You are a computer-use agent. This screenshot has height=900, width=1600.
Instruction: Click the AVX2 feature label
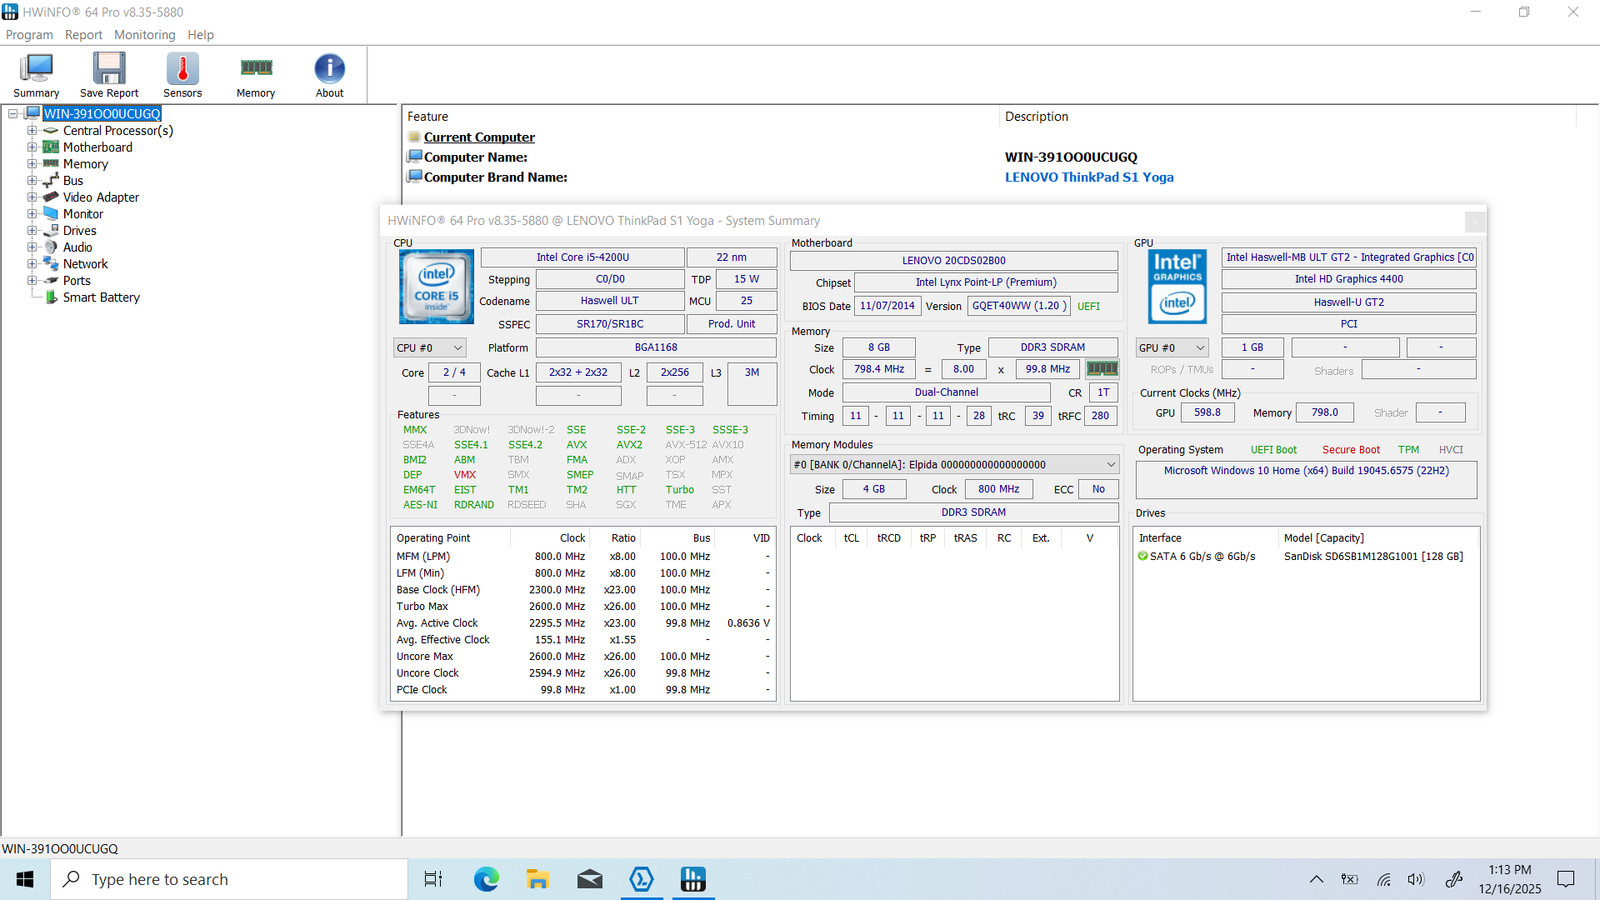point(630,445)
